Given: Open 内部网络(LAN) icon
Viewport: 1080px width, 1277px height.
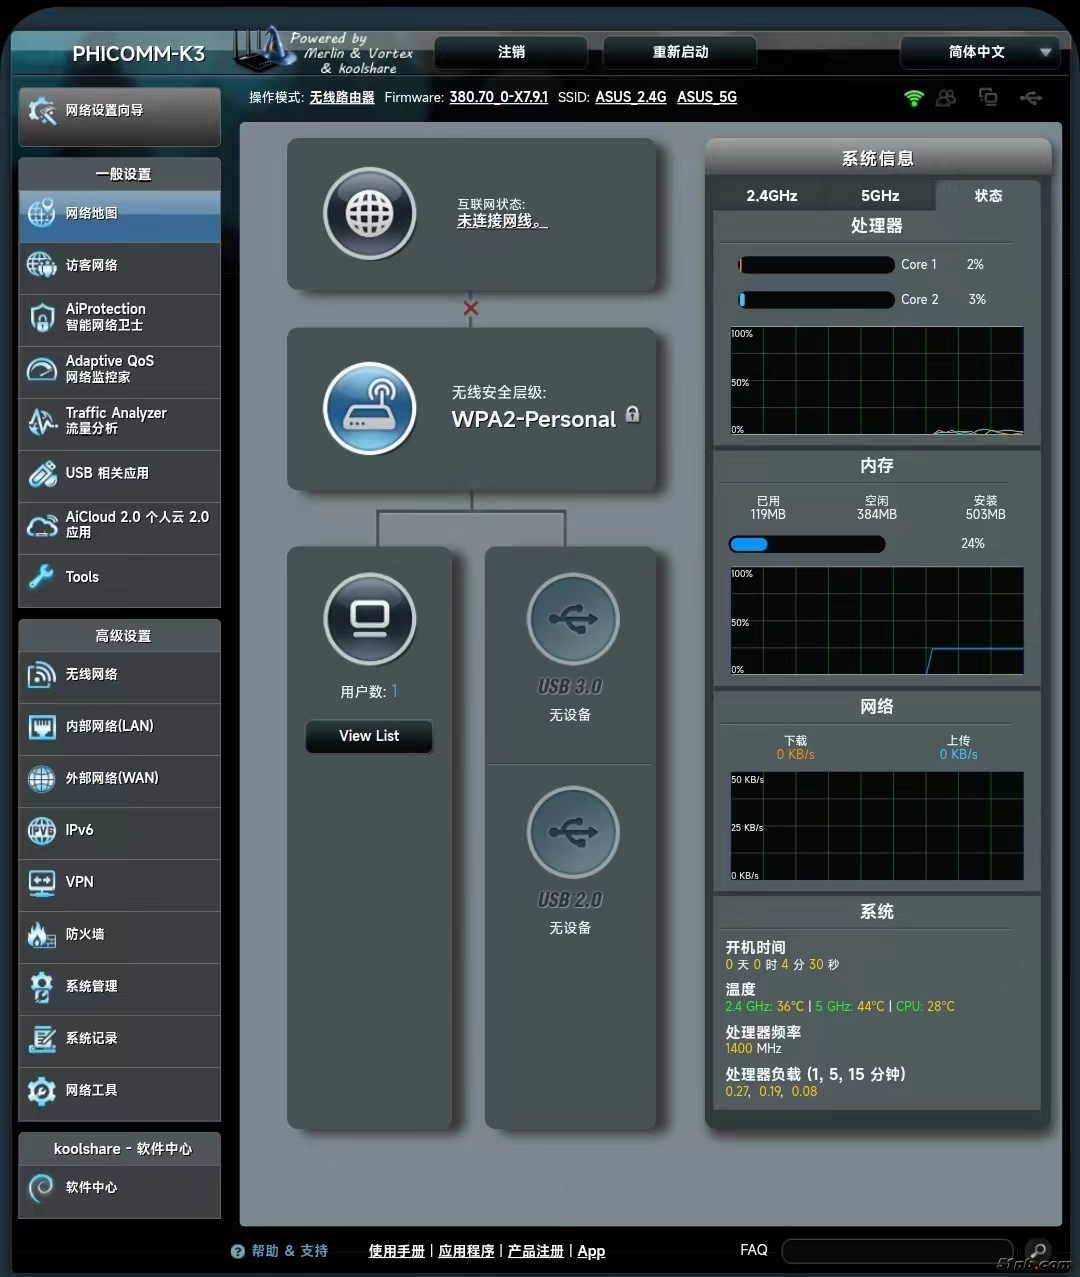Looking at the screenshot, I should pos(41,727).
